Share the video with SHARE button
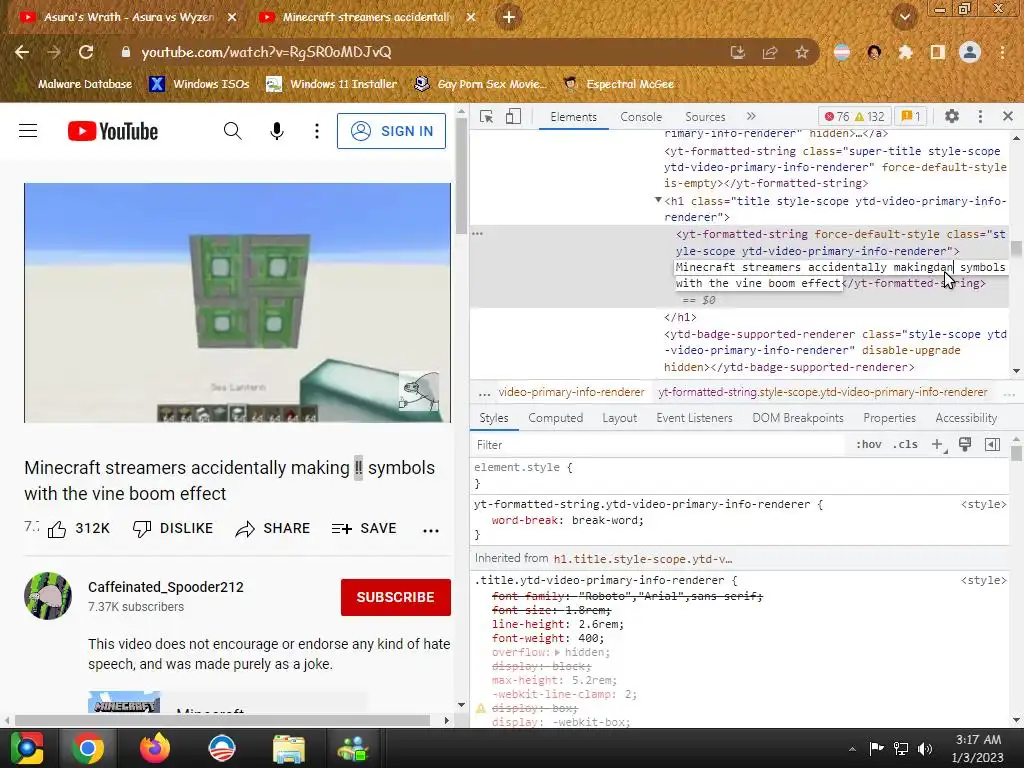Screen dimensions: 1024x768 point(272,528)
